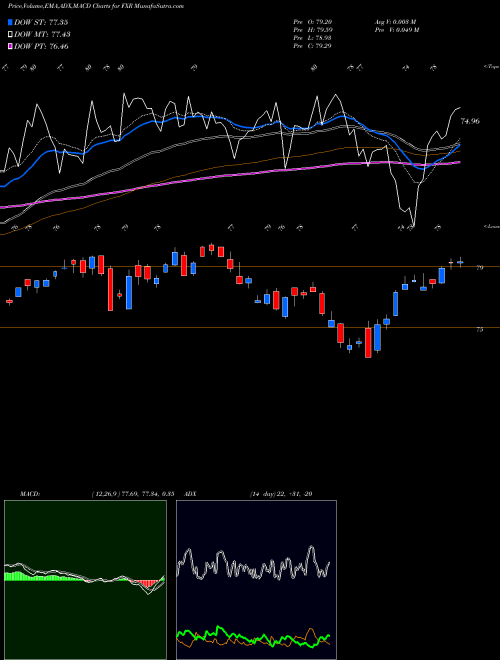500x660 pixels.
Task: Click the blue DOW ST legend swatch
Action: 10,22
